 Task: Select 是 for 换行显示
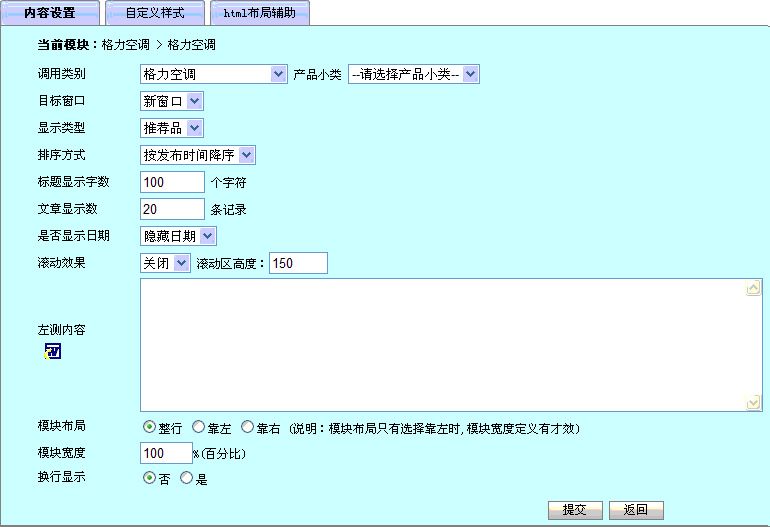(x=186, y=479)
